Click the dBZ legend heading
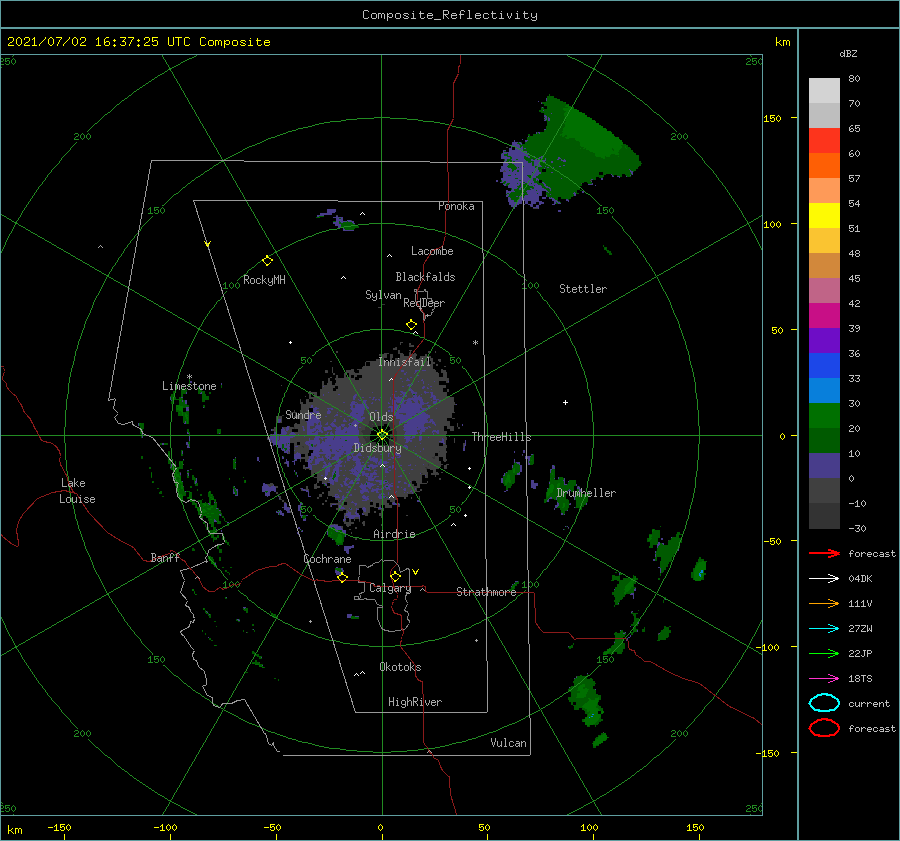This screenshot has height=841, width=900. point(848,53)
